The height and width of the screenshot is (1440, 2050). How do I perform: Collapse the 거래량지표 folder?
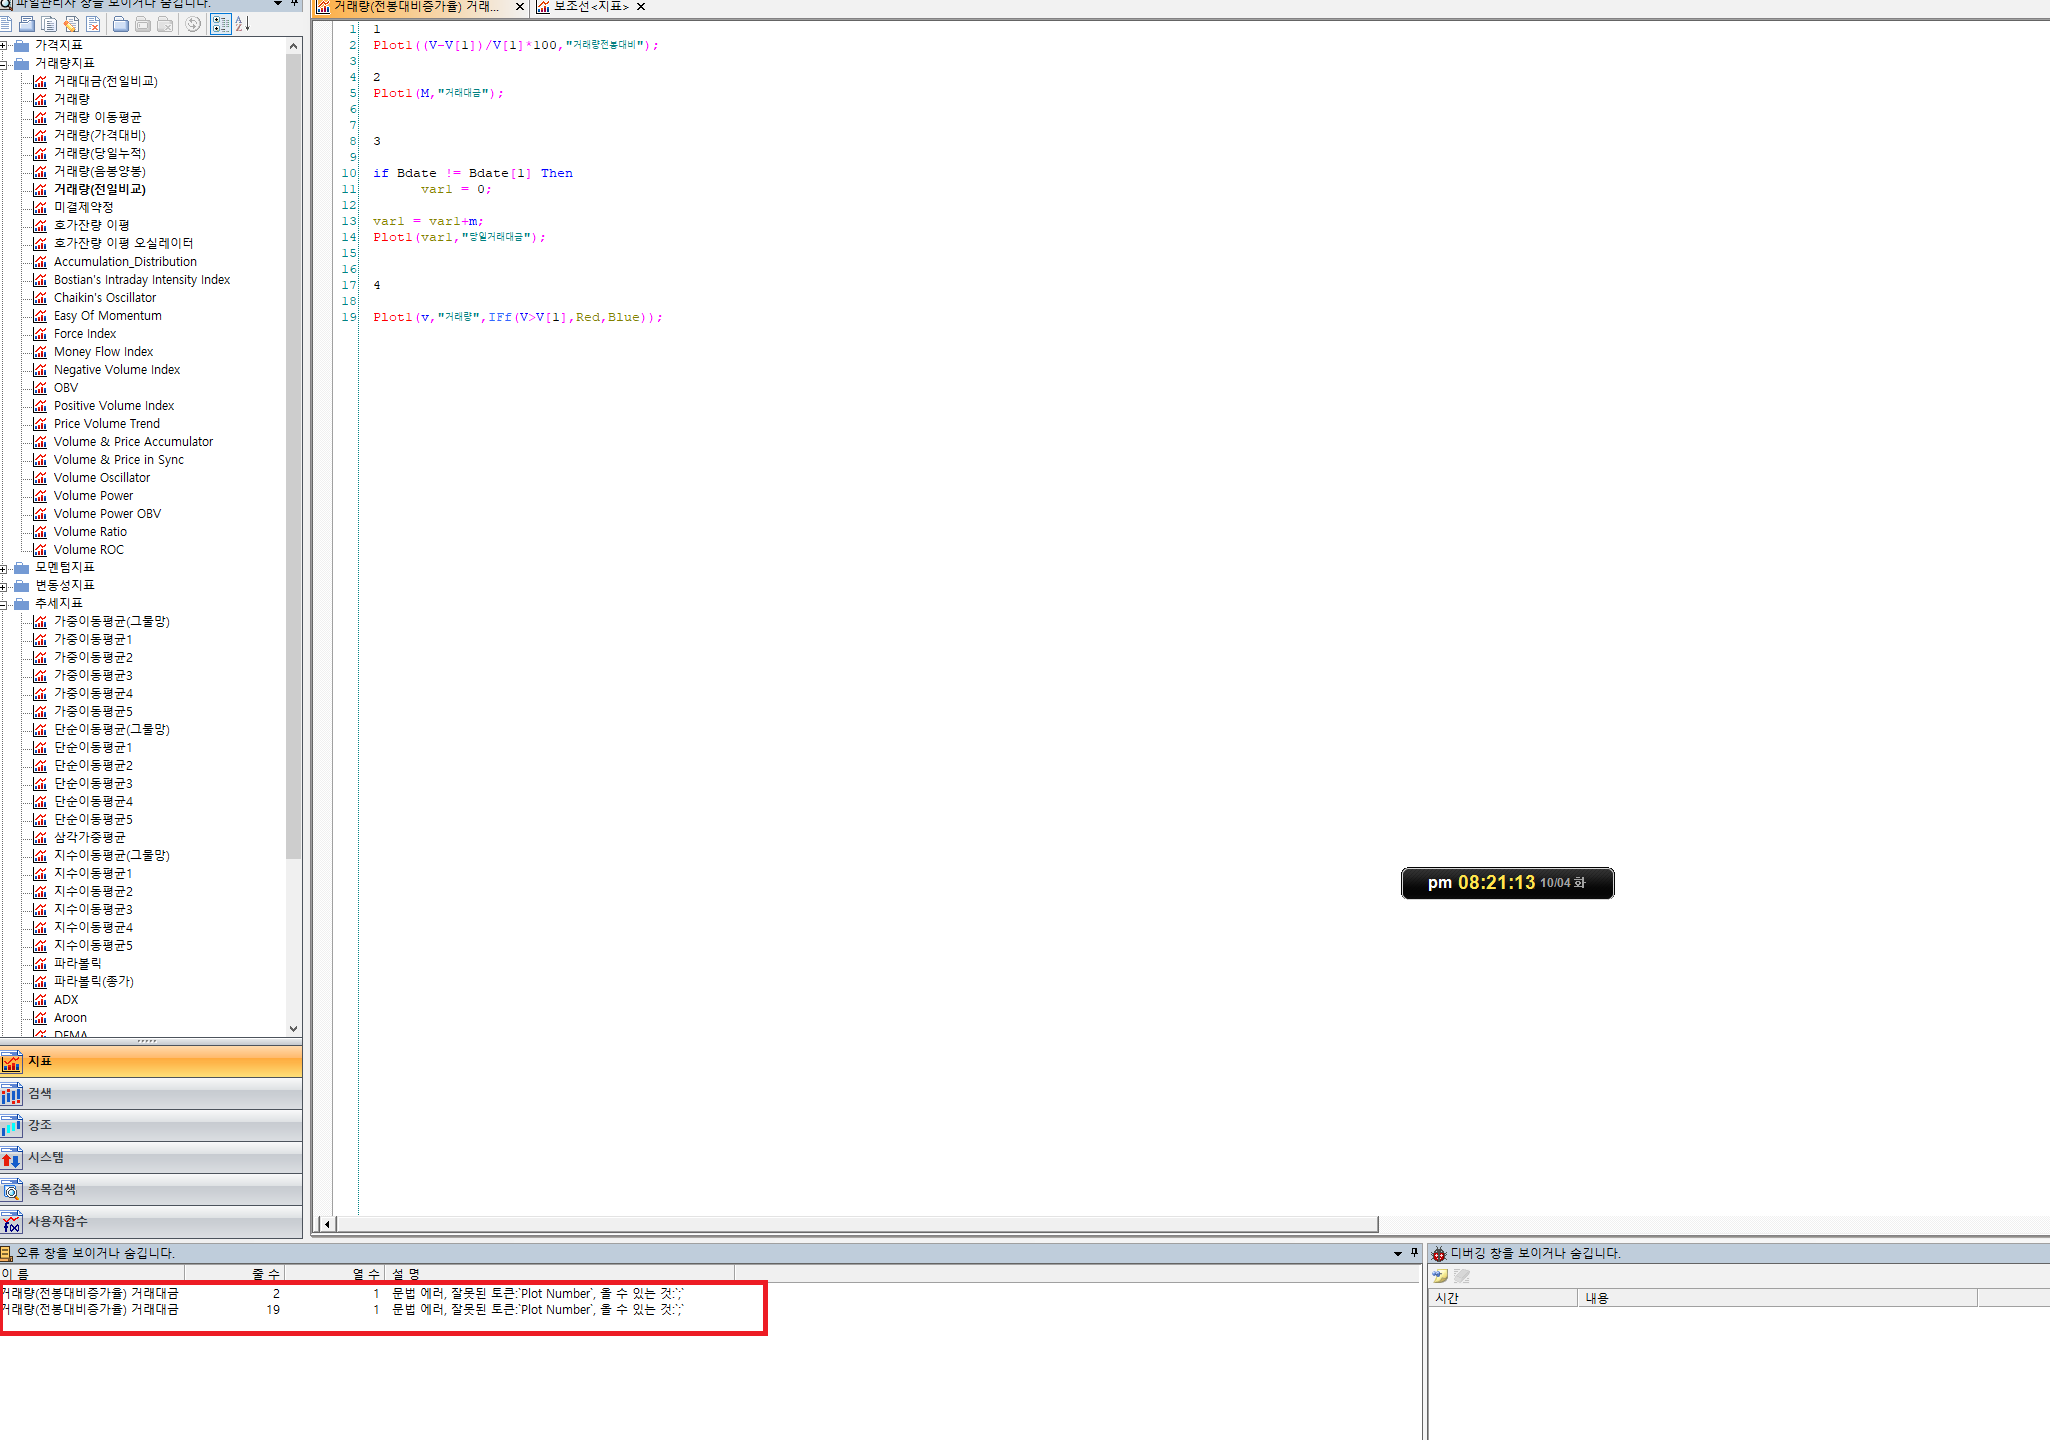click(4, 63)
